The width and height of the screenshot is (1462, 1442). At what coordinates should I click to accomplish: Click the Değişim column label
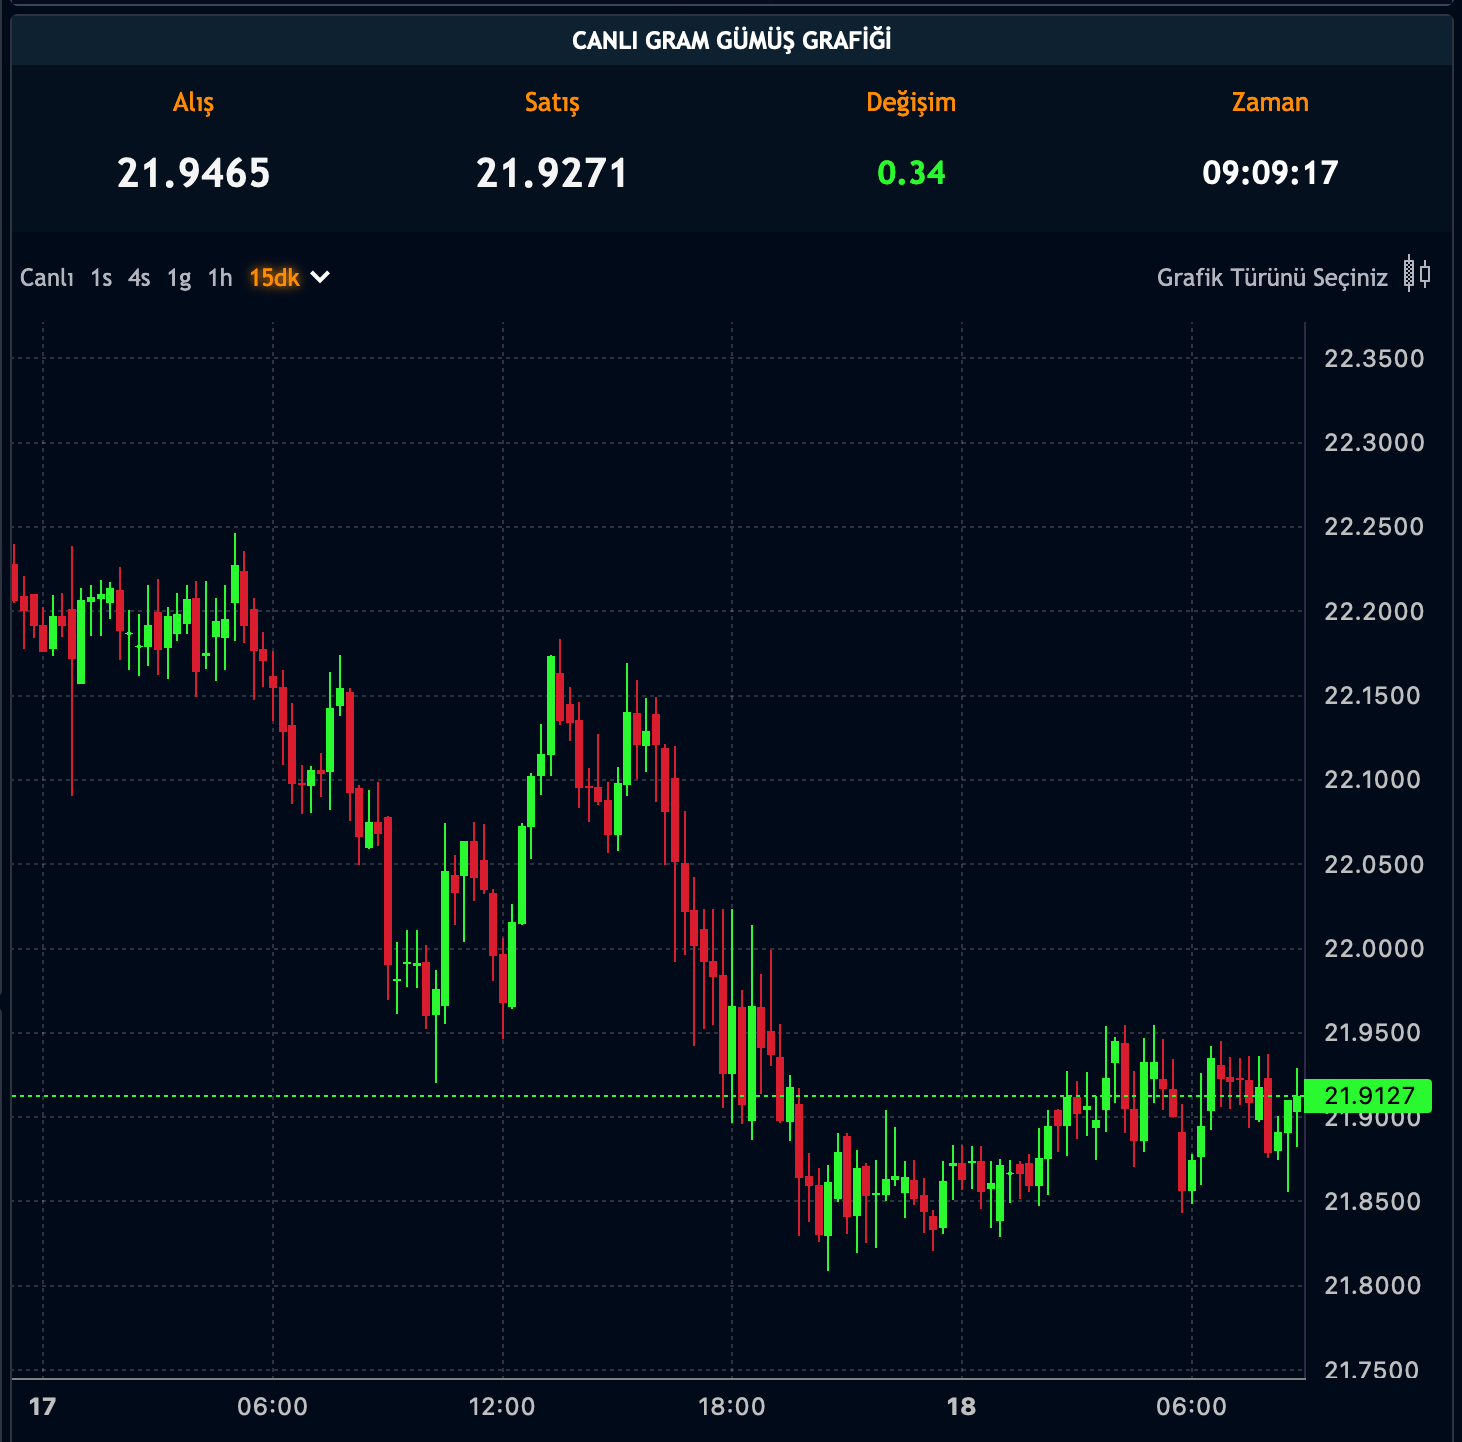(x=911, y=103)
